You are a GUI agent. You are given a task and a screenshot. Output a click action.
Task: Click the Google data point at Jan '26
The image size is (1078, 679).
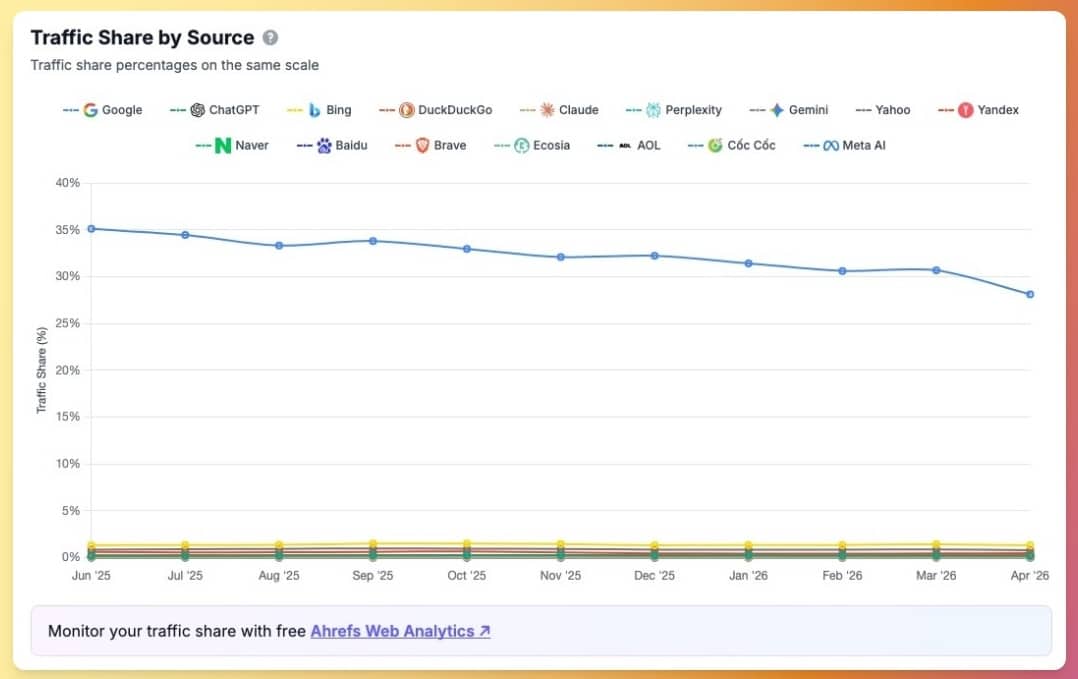tap(748, 263)
